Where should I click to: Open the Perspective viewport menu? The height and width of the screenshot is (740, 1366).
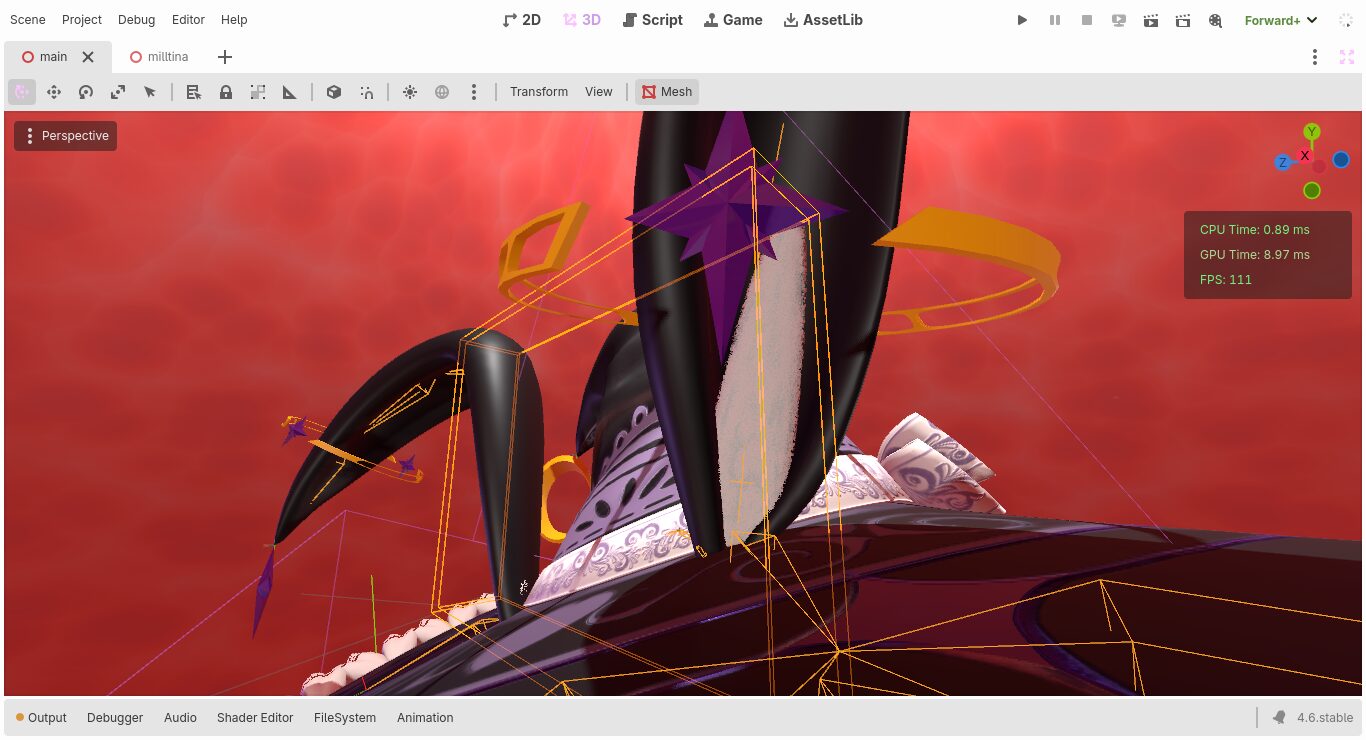pyautogui.click(x=66, y=136)
